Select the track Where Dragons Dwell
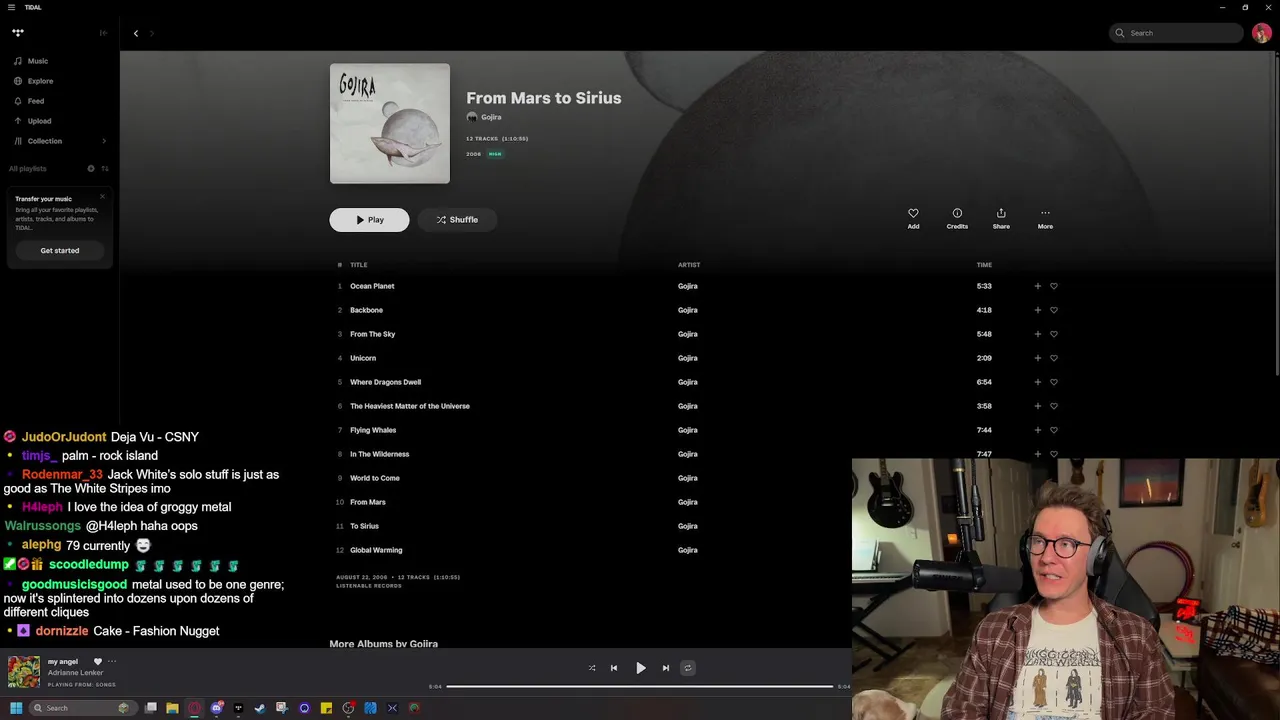The height and width of the screenshot is (720, 1280). tap(385, 382)
